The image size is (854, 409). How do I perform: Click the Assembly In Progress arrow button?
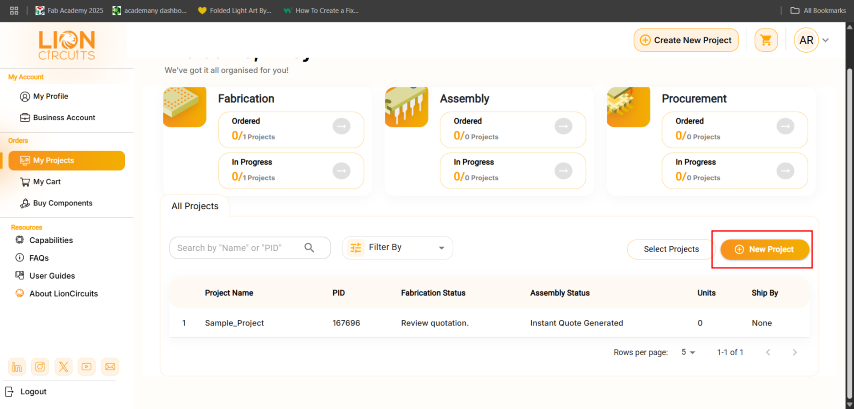point(564,171)
